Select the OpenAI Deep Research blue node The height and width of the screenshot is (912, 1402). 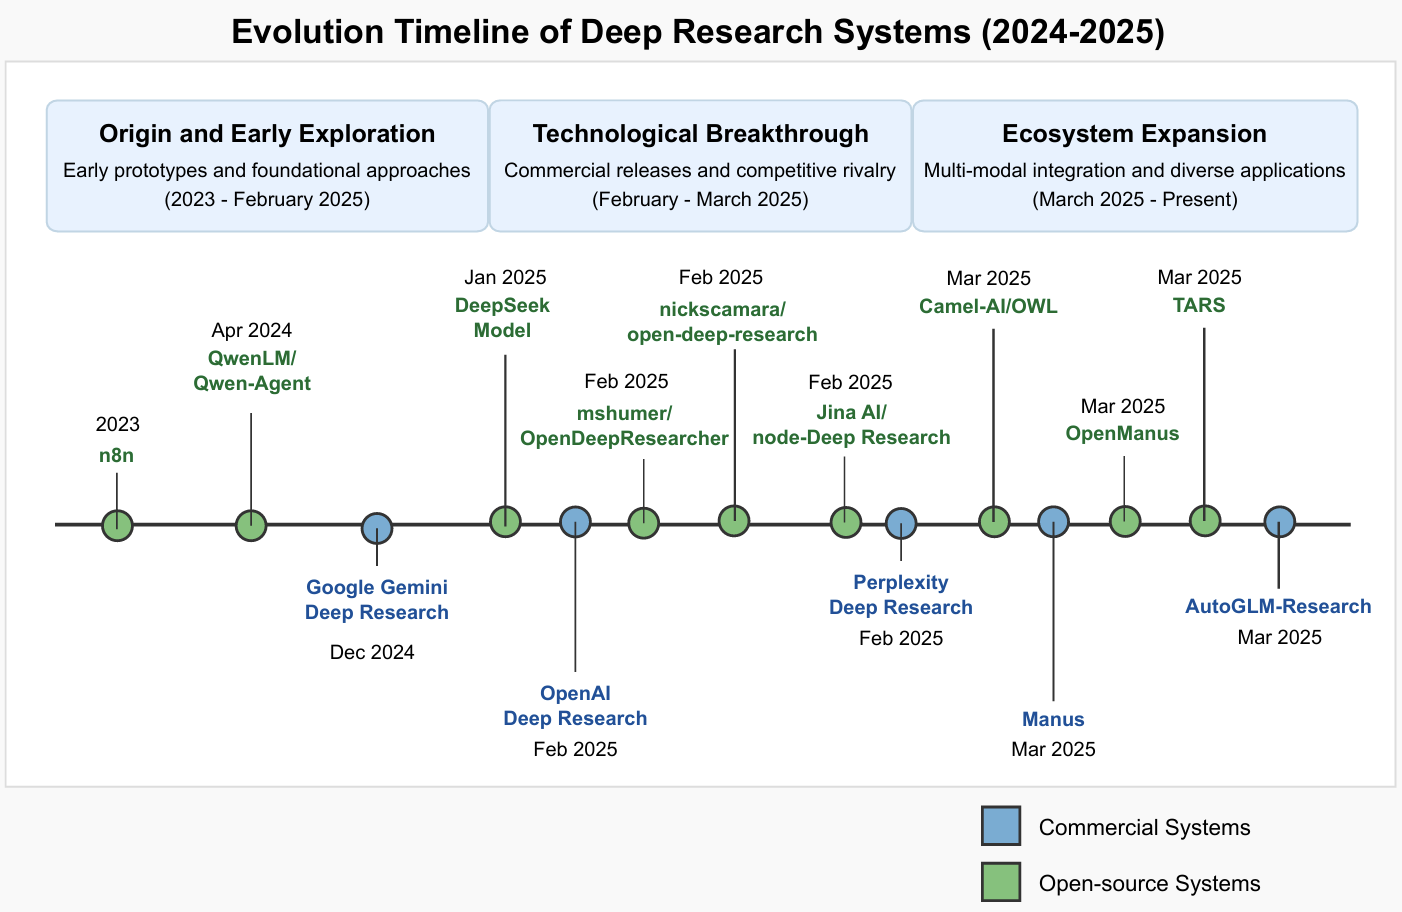pos(575,521)
